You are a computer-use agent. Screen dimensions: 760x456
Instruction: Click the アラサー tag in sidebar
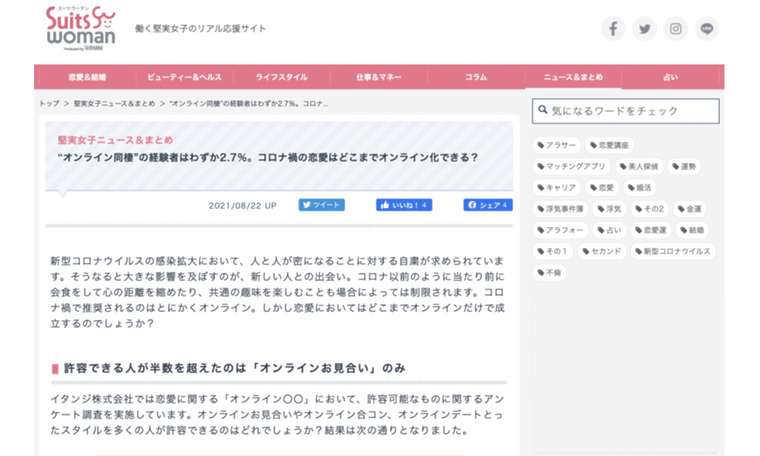[x=557, y=145]
